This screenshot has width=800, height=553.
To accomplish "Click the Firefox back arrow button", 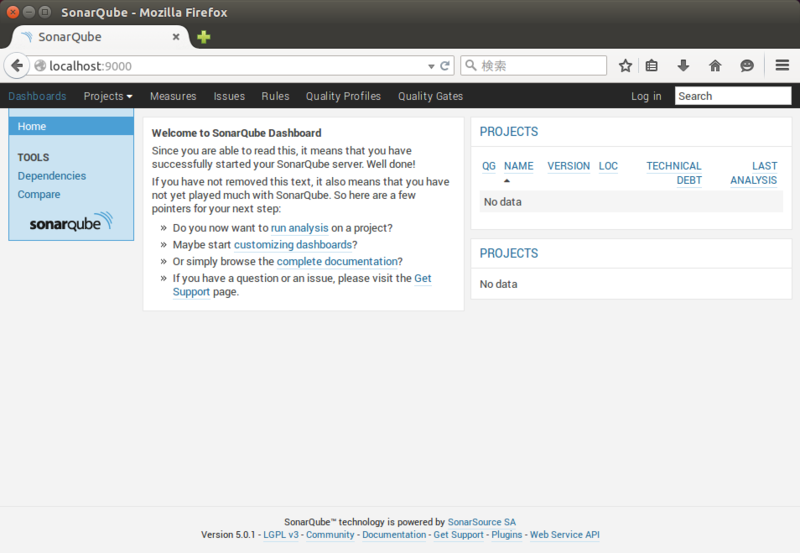I will (17, 66).
